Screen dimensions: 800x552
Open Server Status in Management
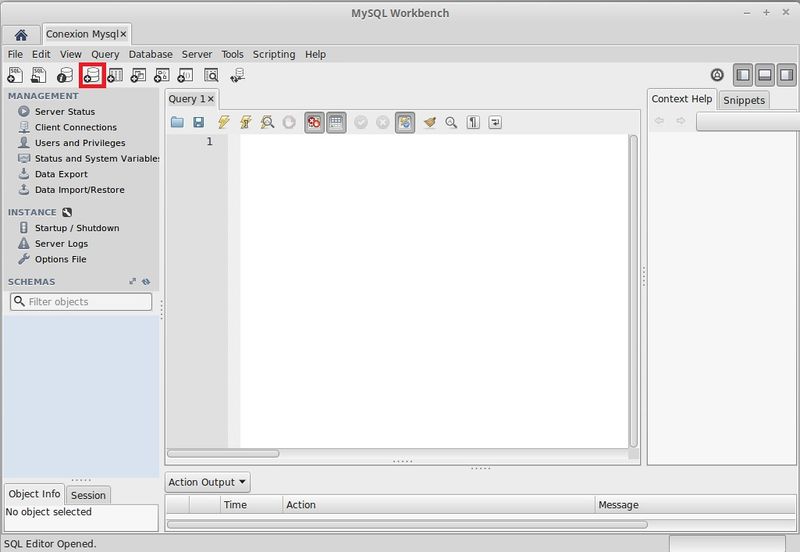[65, 111]
